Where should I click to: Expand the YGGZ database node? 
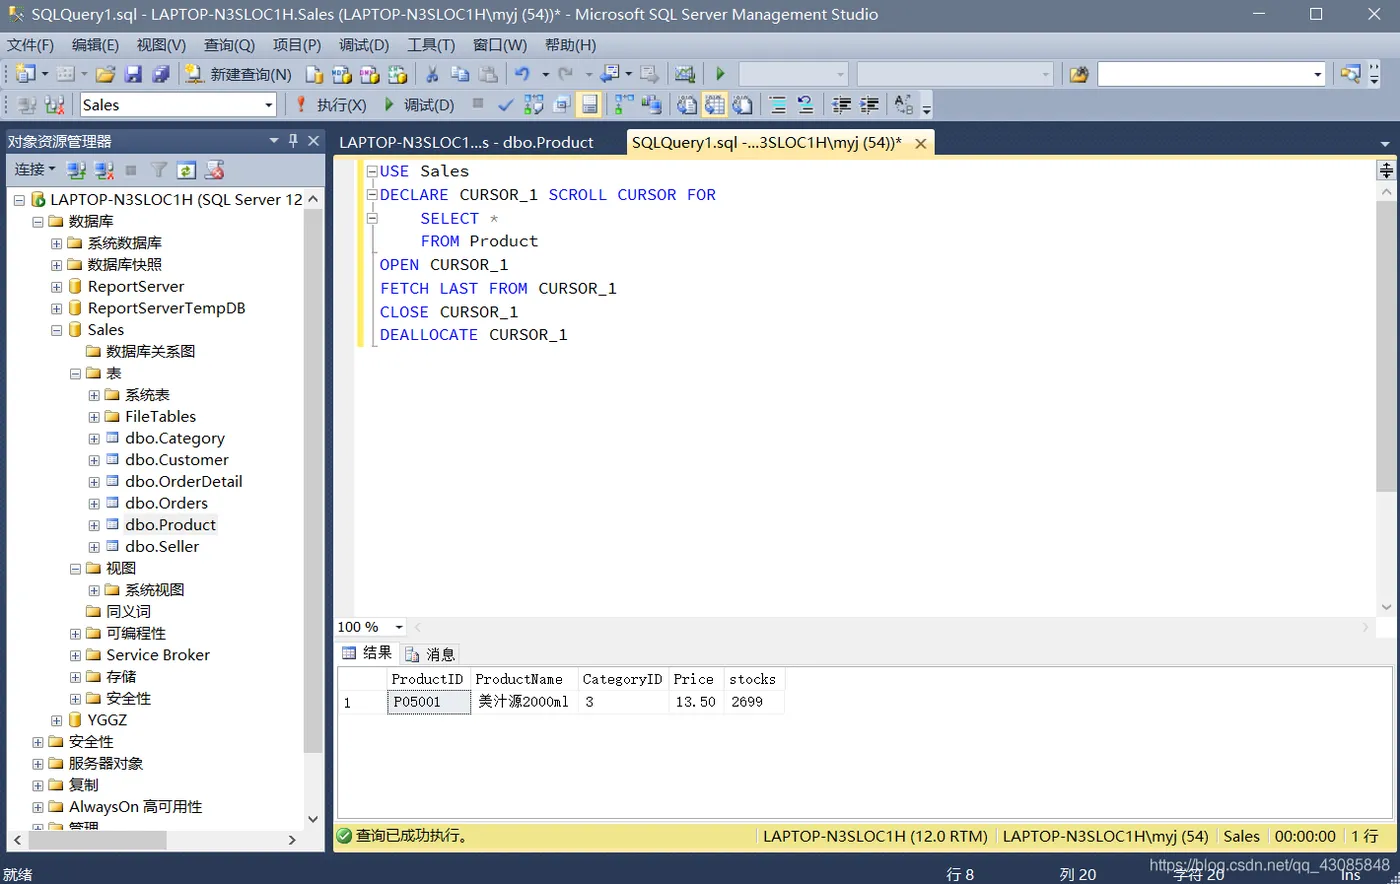(x=57, y=720)
